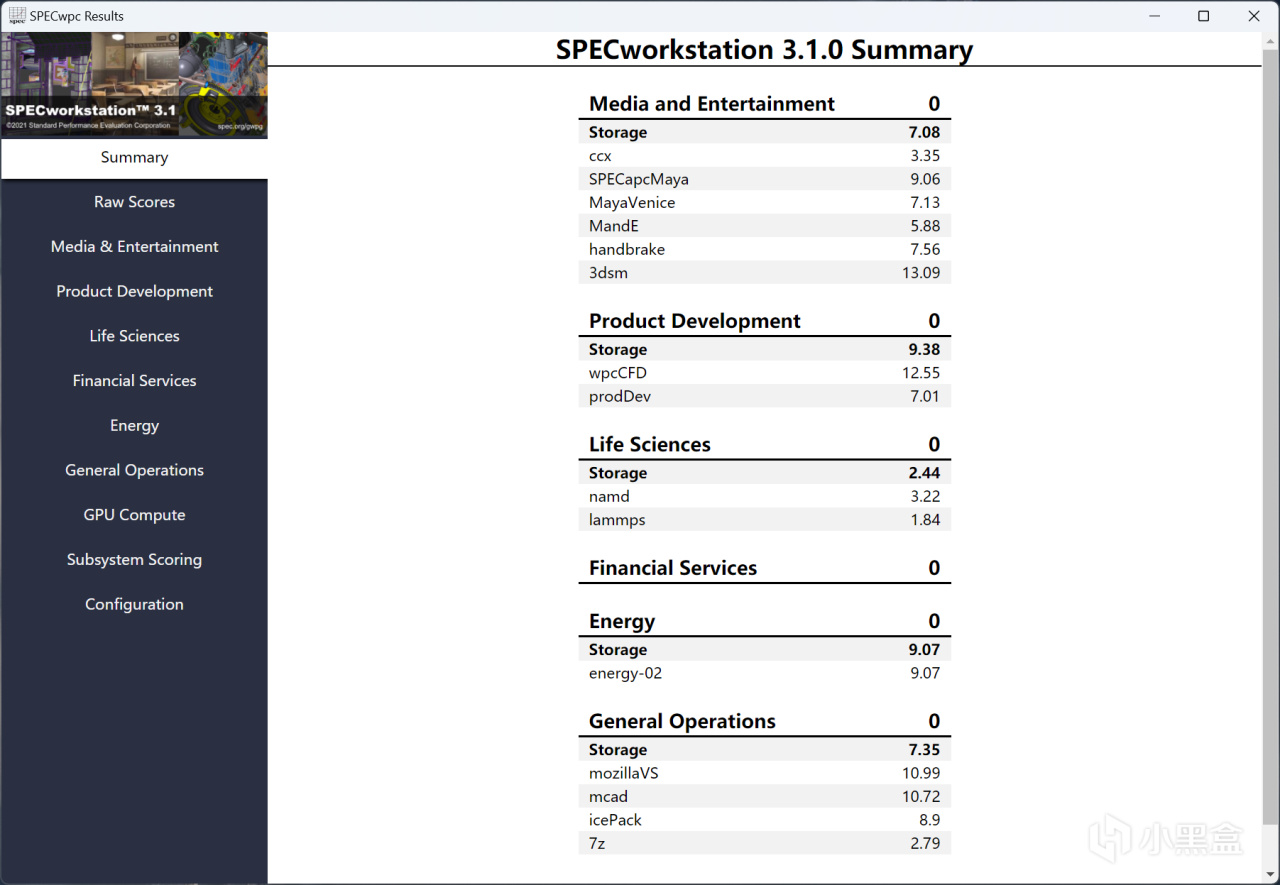Open the Configuration tab
The image size is (1280, 885).
pyautogui.click(x=134, y=604)
